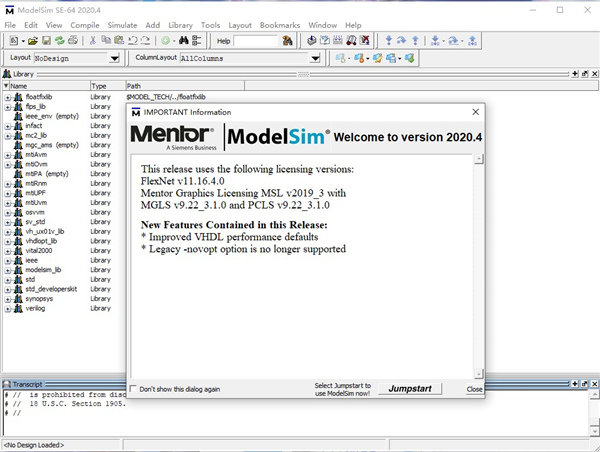This screenshot has width=600, height=452.
Task: Click the Cut scissors icon
Action: pyautogui.click(x=92, y=41)
